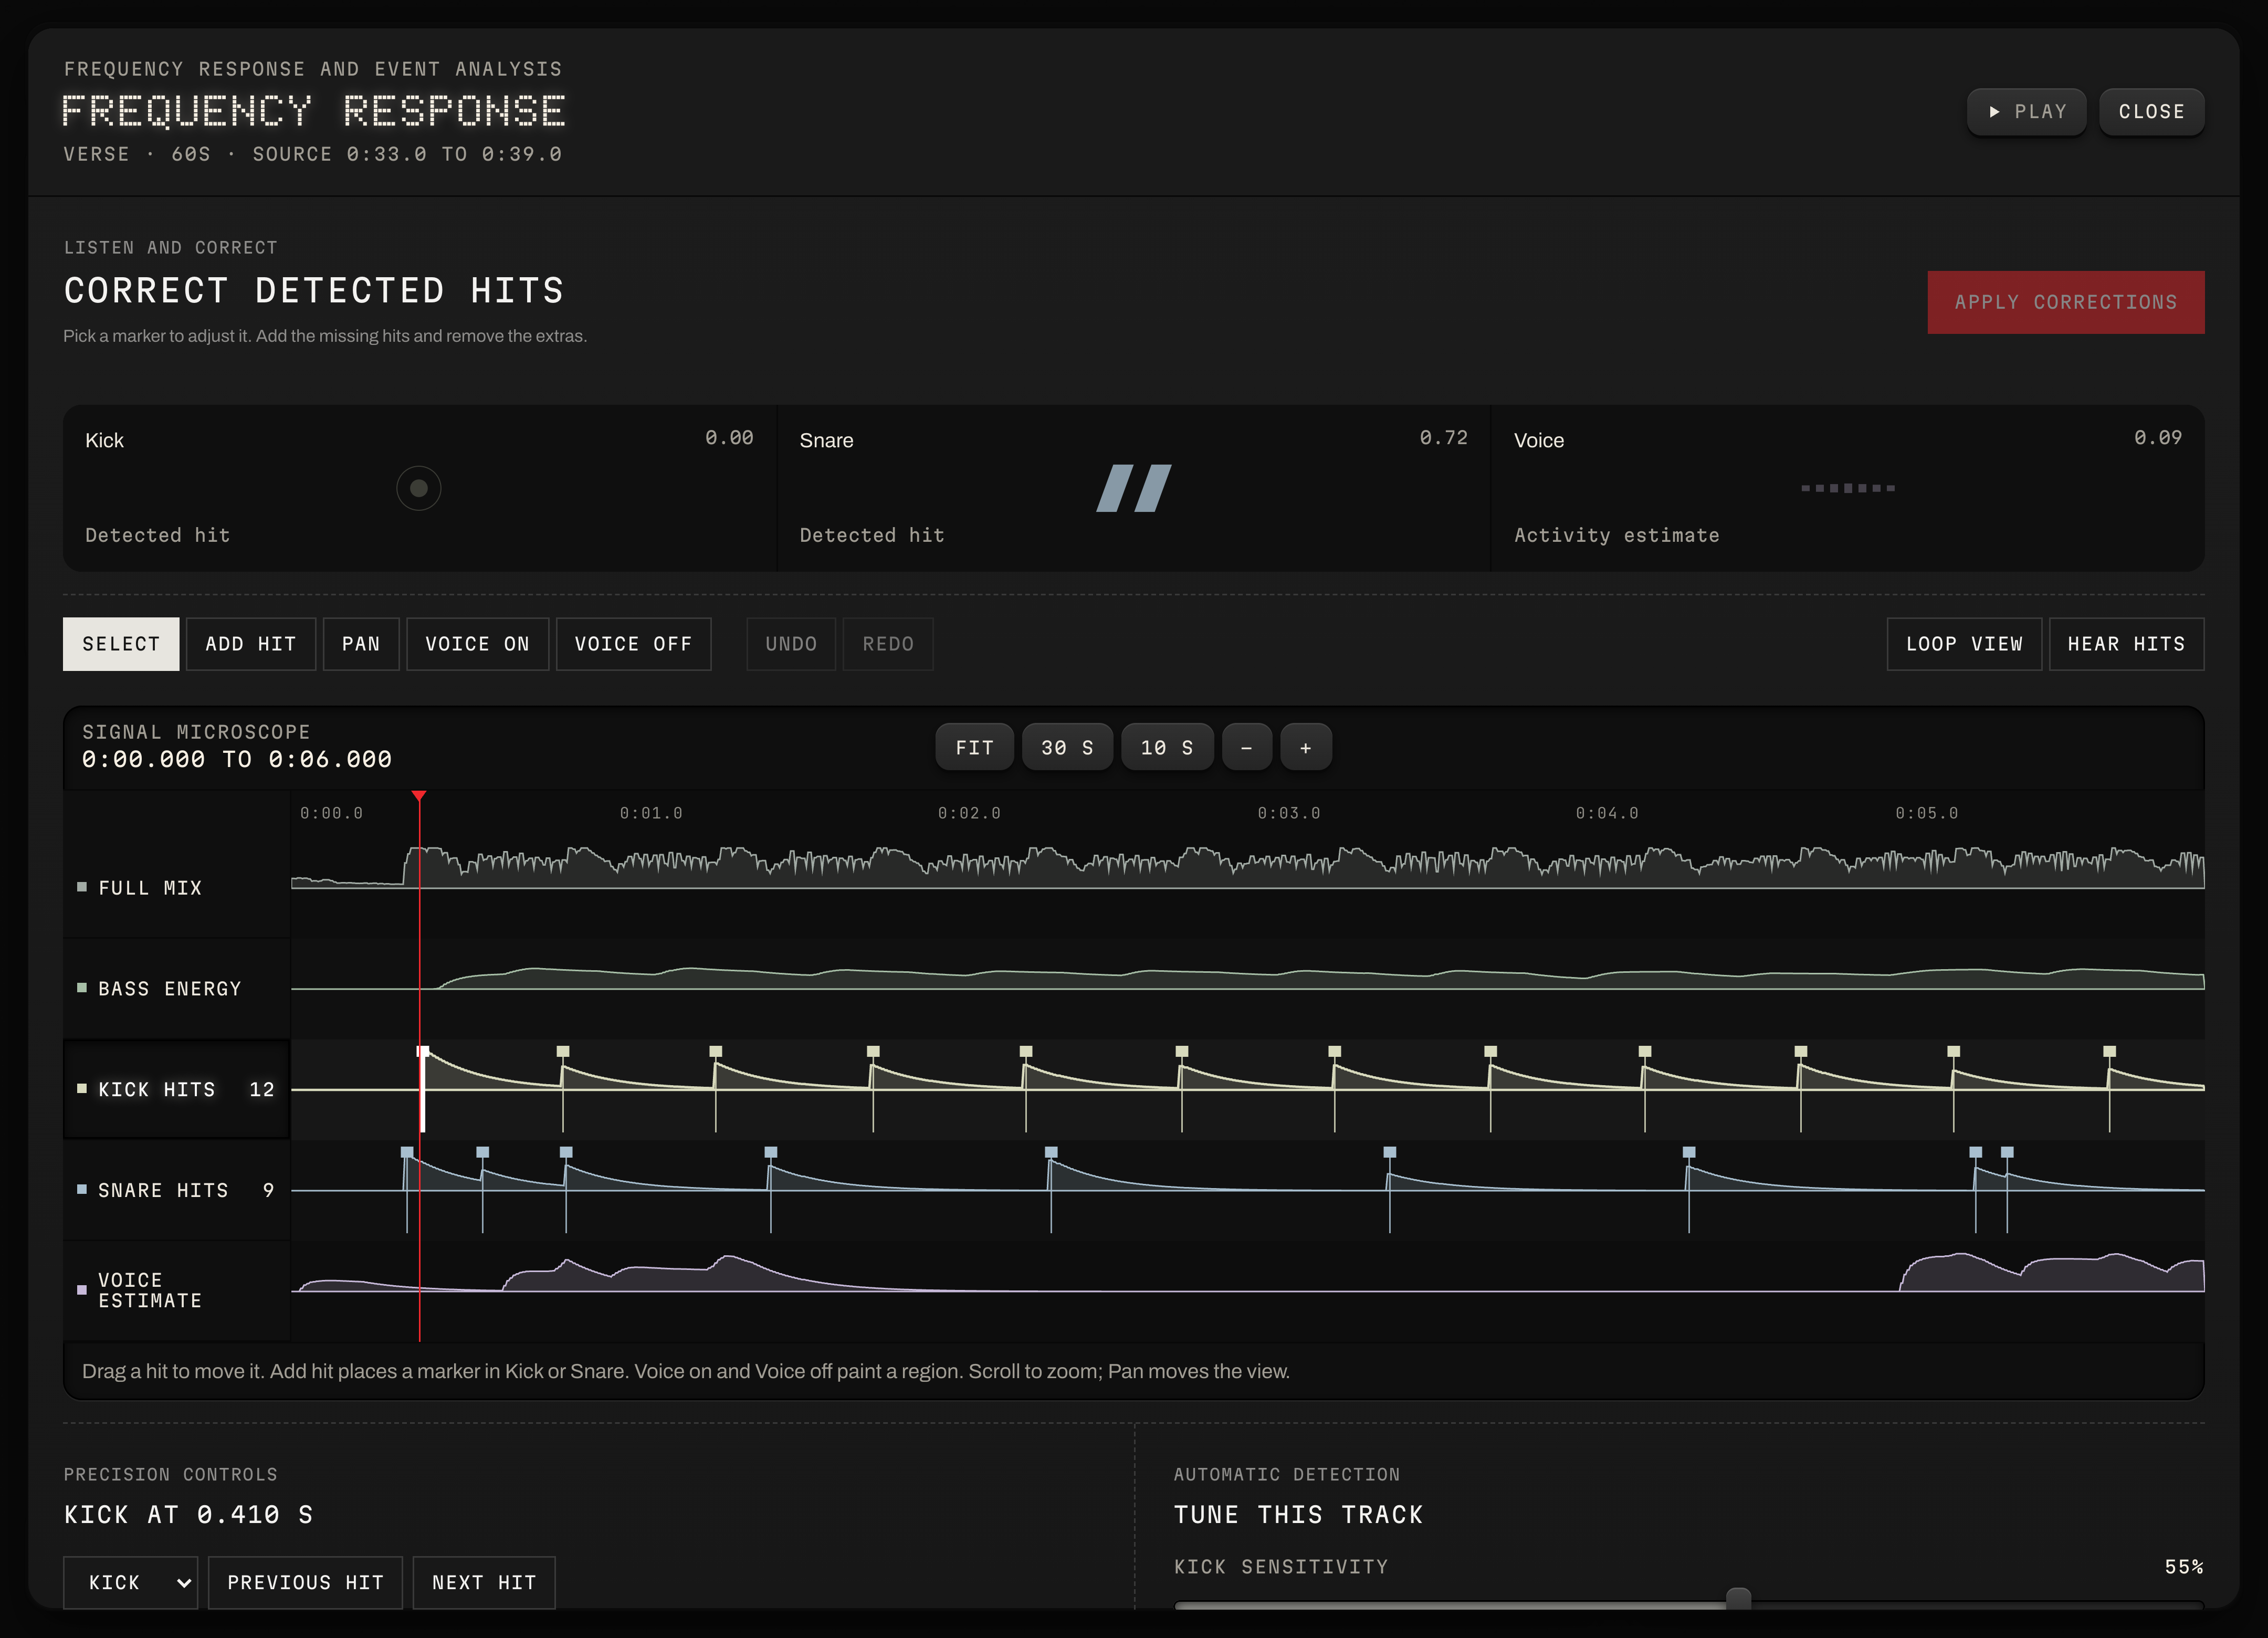2268x1638 pixels.
Task: Click the Voice activity dotted indicator
Action: (1847, 488)
